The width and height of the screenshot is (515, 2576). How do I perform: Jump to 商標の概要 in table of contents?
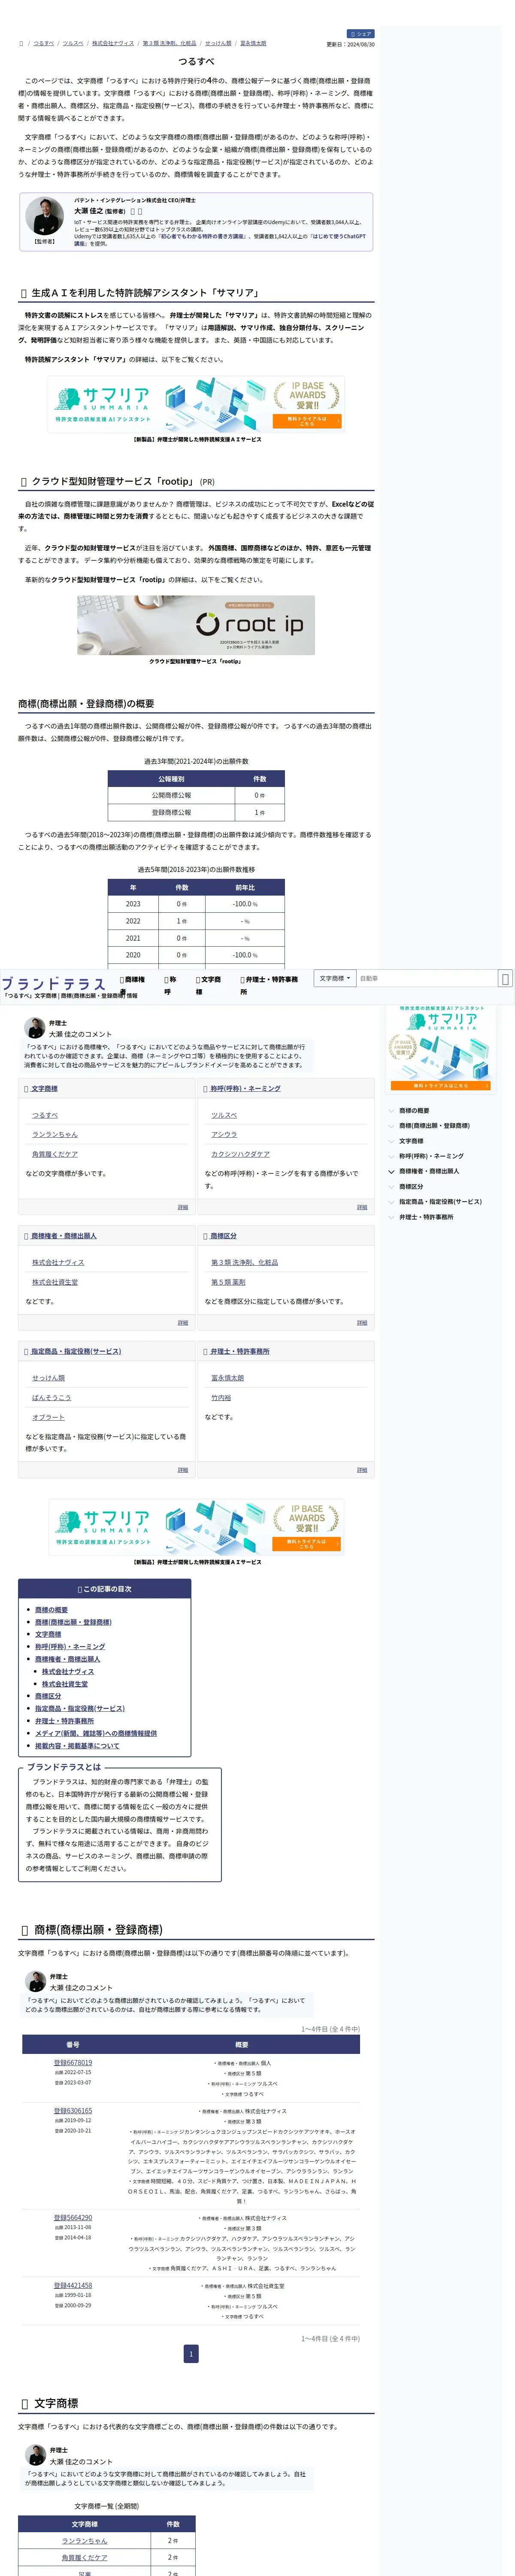pyautogui.click(x=52, y=1610)
